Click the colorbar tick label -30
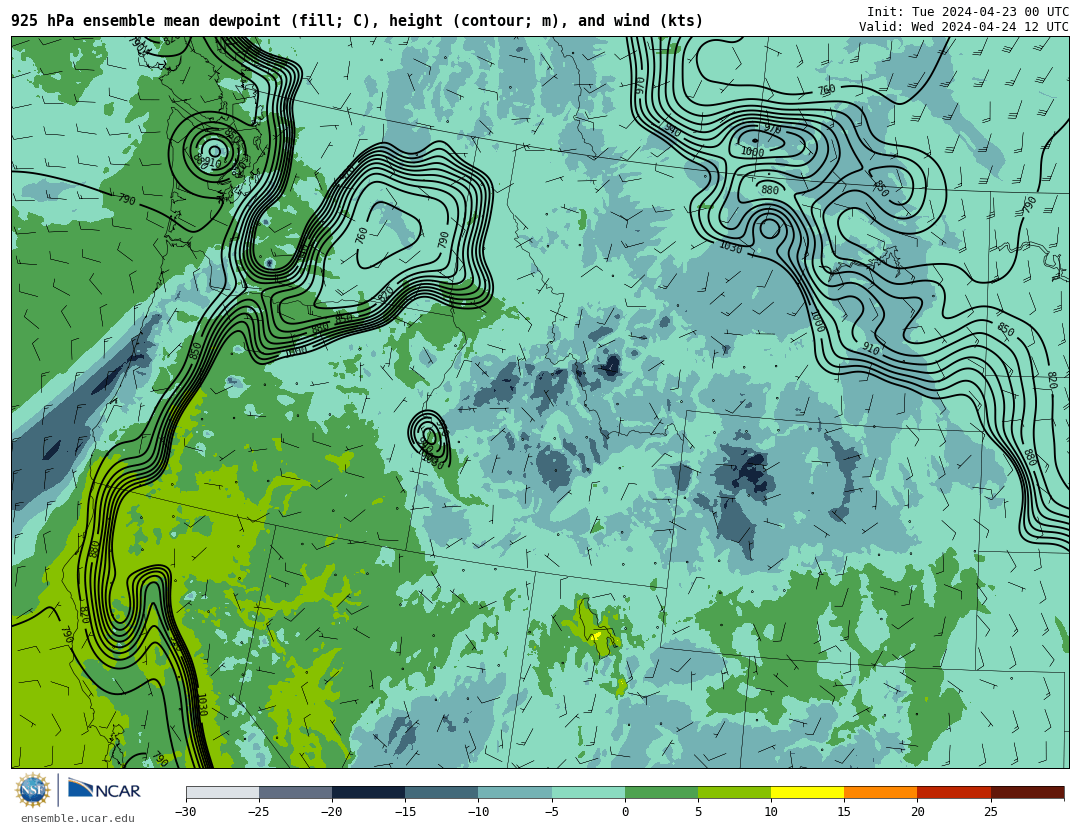The image size is (1080, 831). pos(185,812)
